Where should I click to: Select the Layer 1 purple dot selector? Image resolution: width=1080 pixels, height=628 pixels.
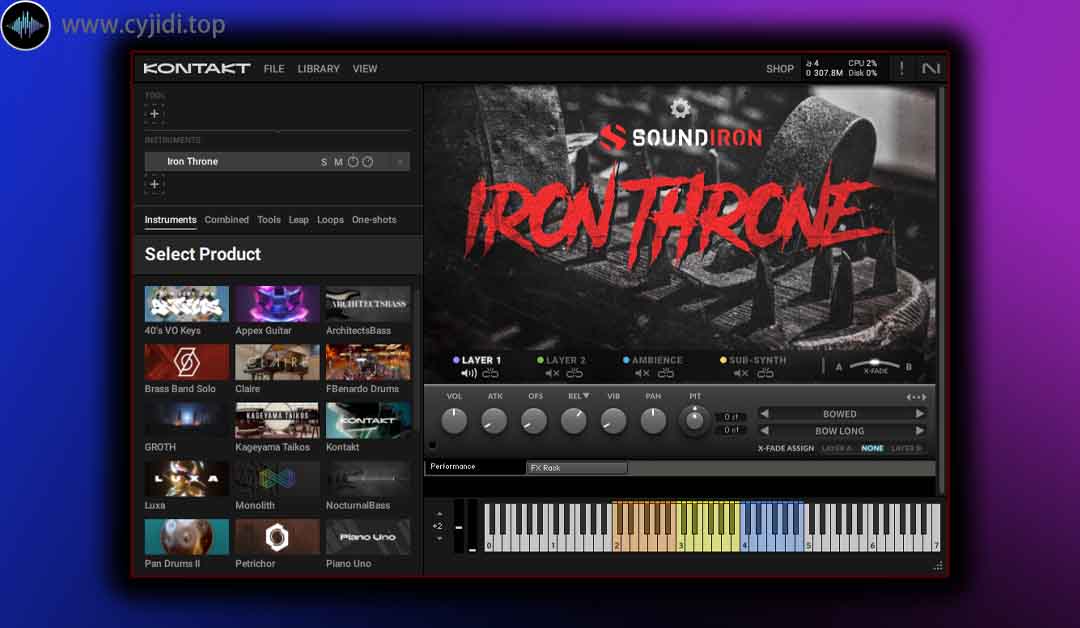click(456, 360)
